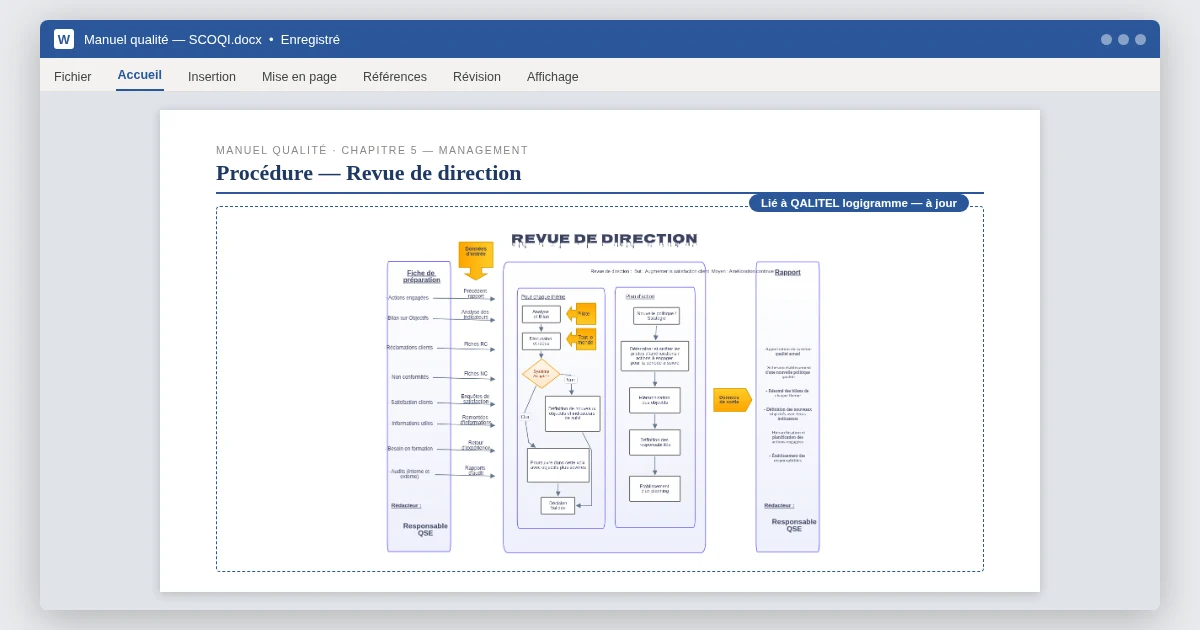The image size is (1200, 630).
Task: Click the document title Manuel qualité — SCOQI.docx
Action: click(173, 39)
